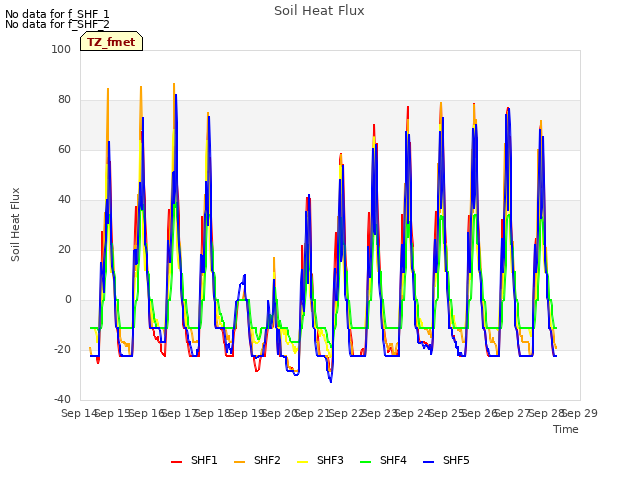Click the vertical Soil Heat Flux axis label
This screenshot has width=640, height=480.
click(15, 224)
